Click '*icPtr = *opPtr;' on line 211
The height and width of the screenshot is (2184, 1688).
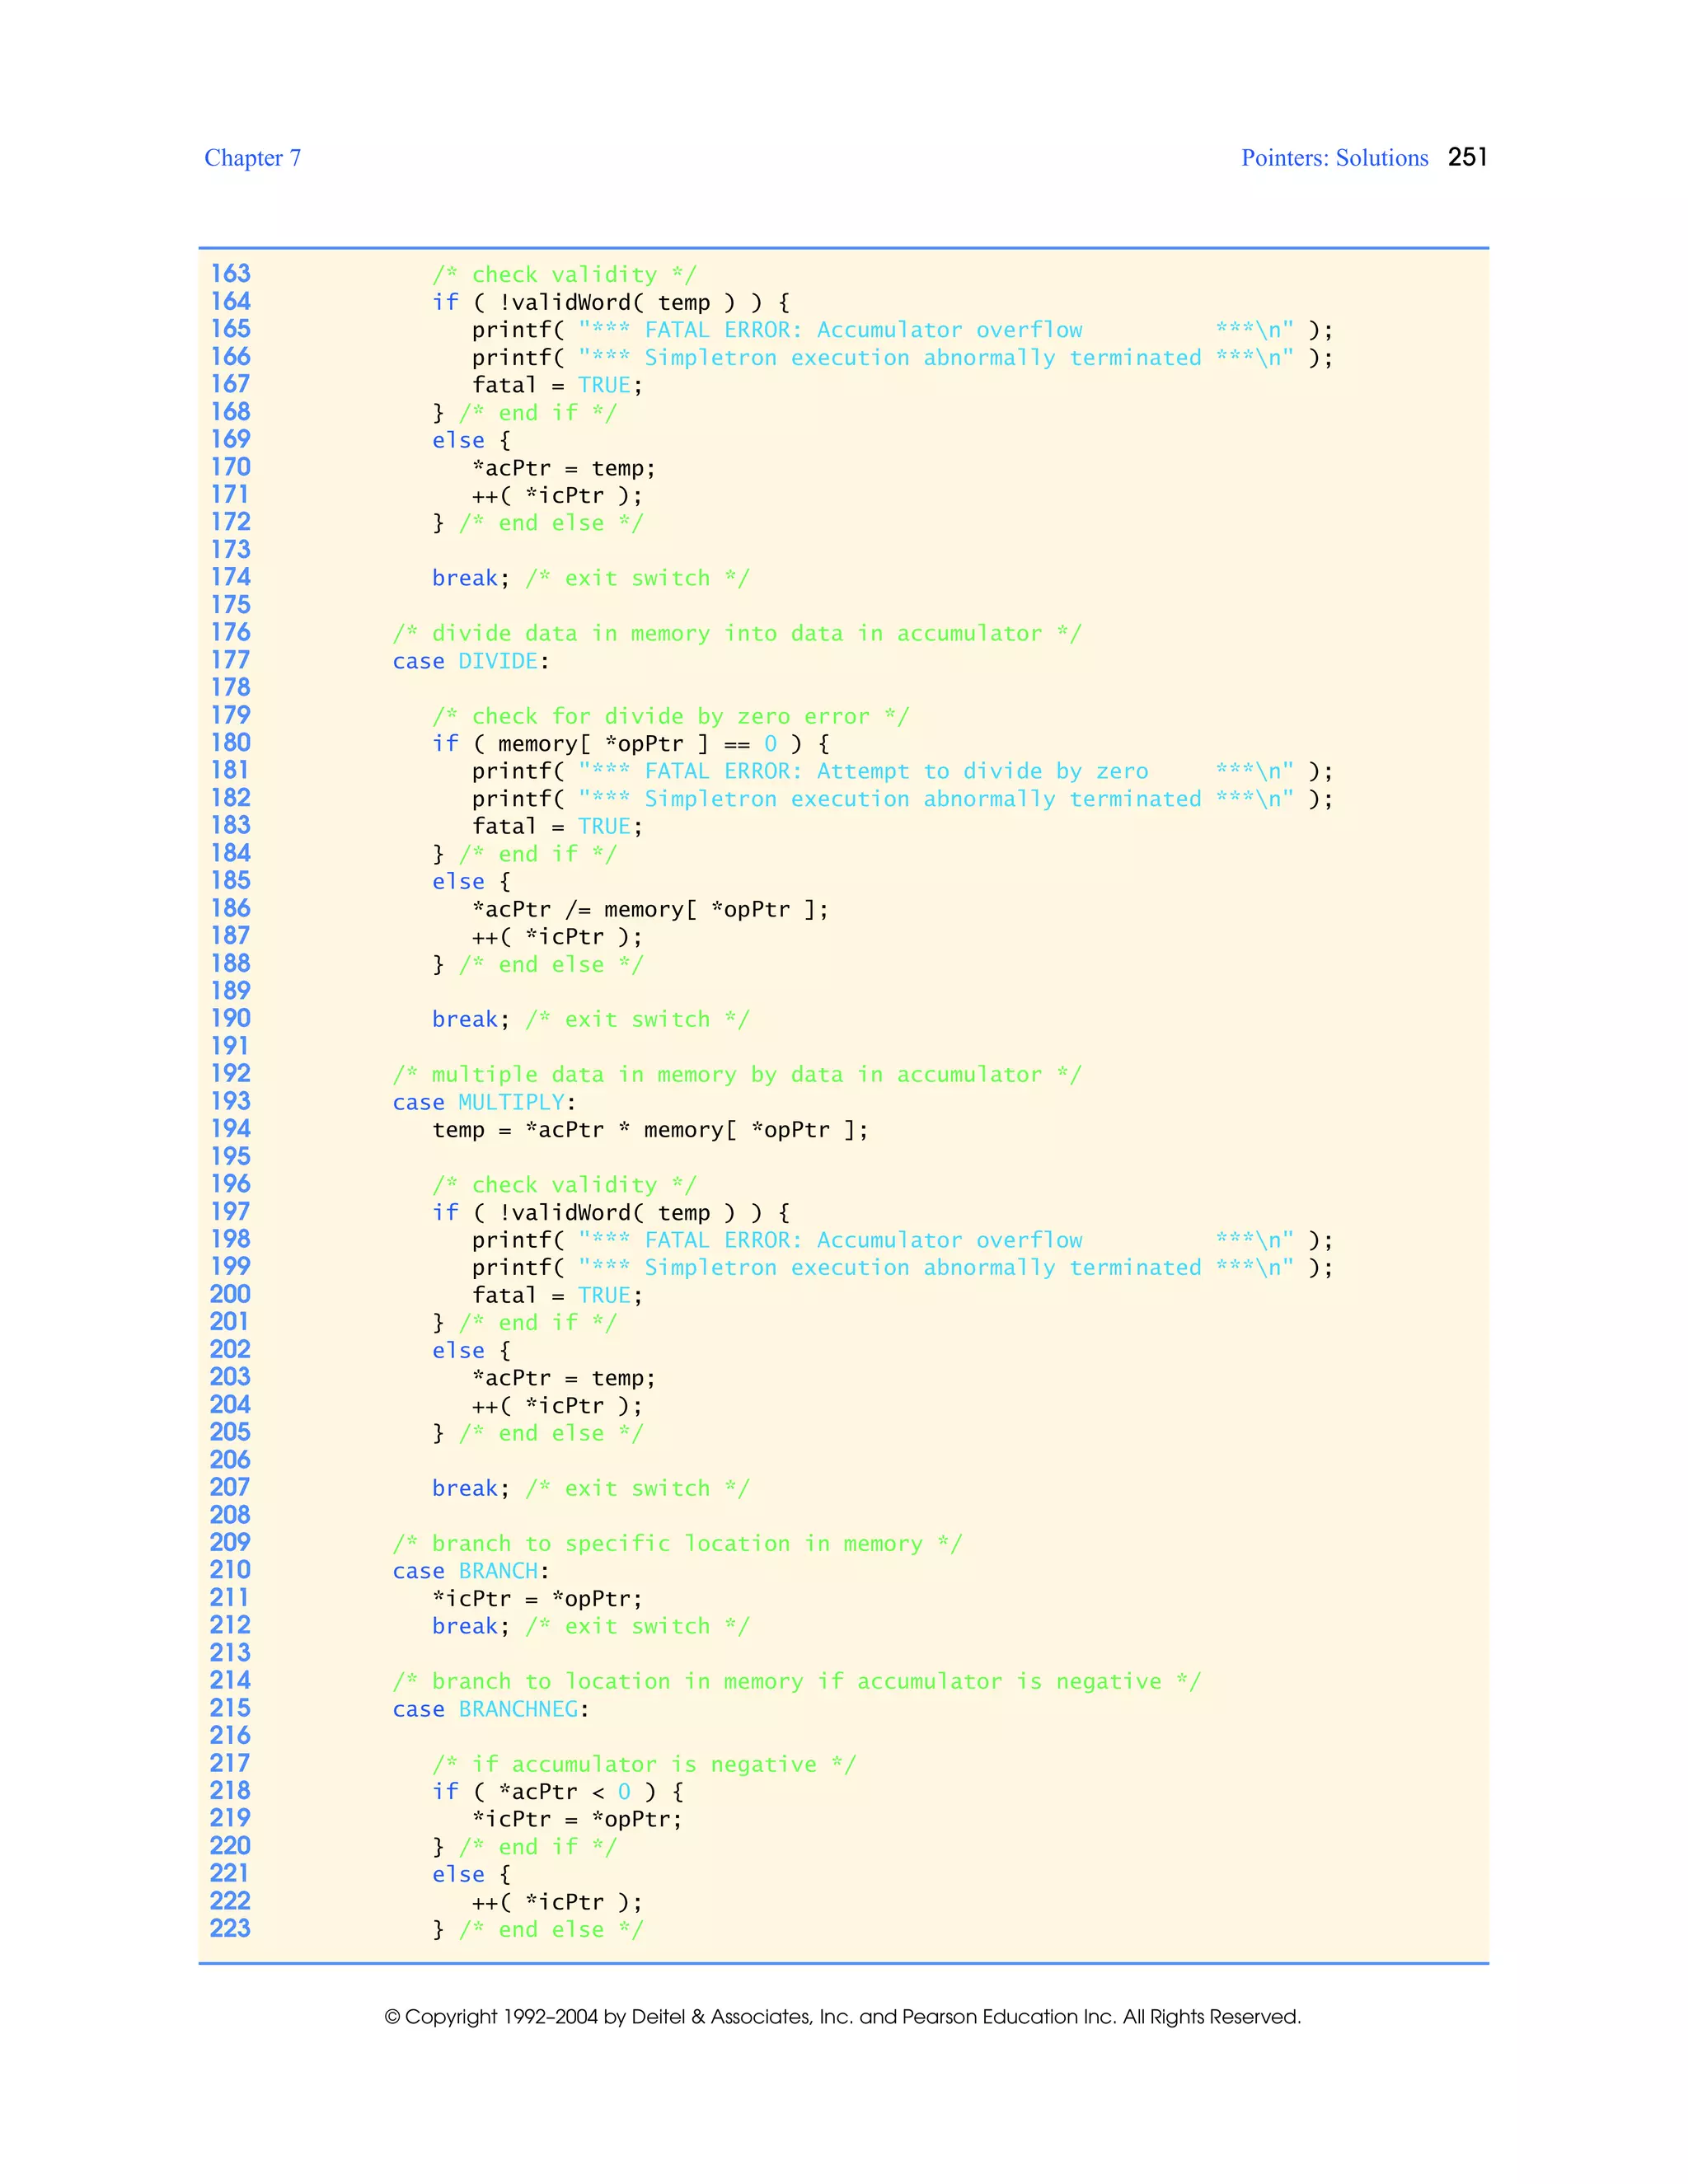537,1598
